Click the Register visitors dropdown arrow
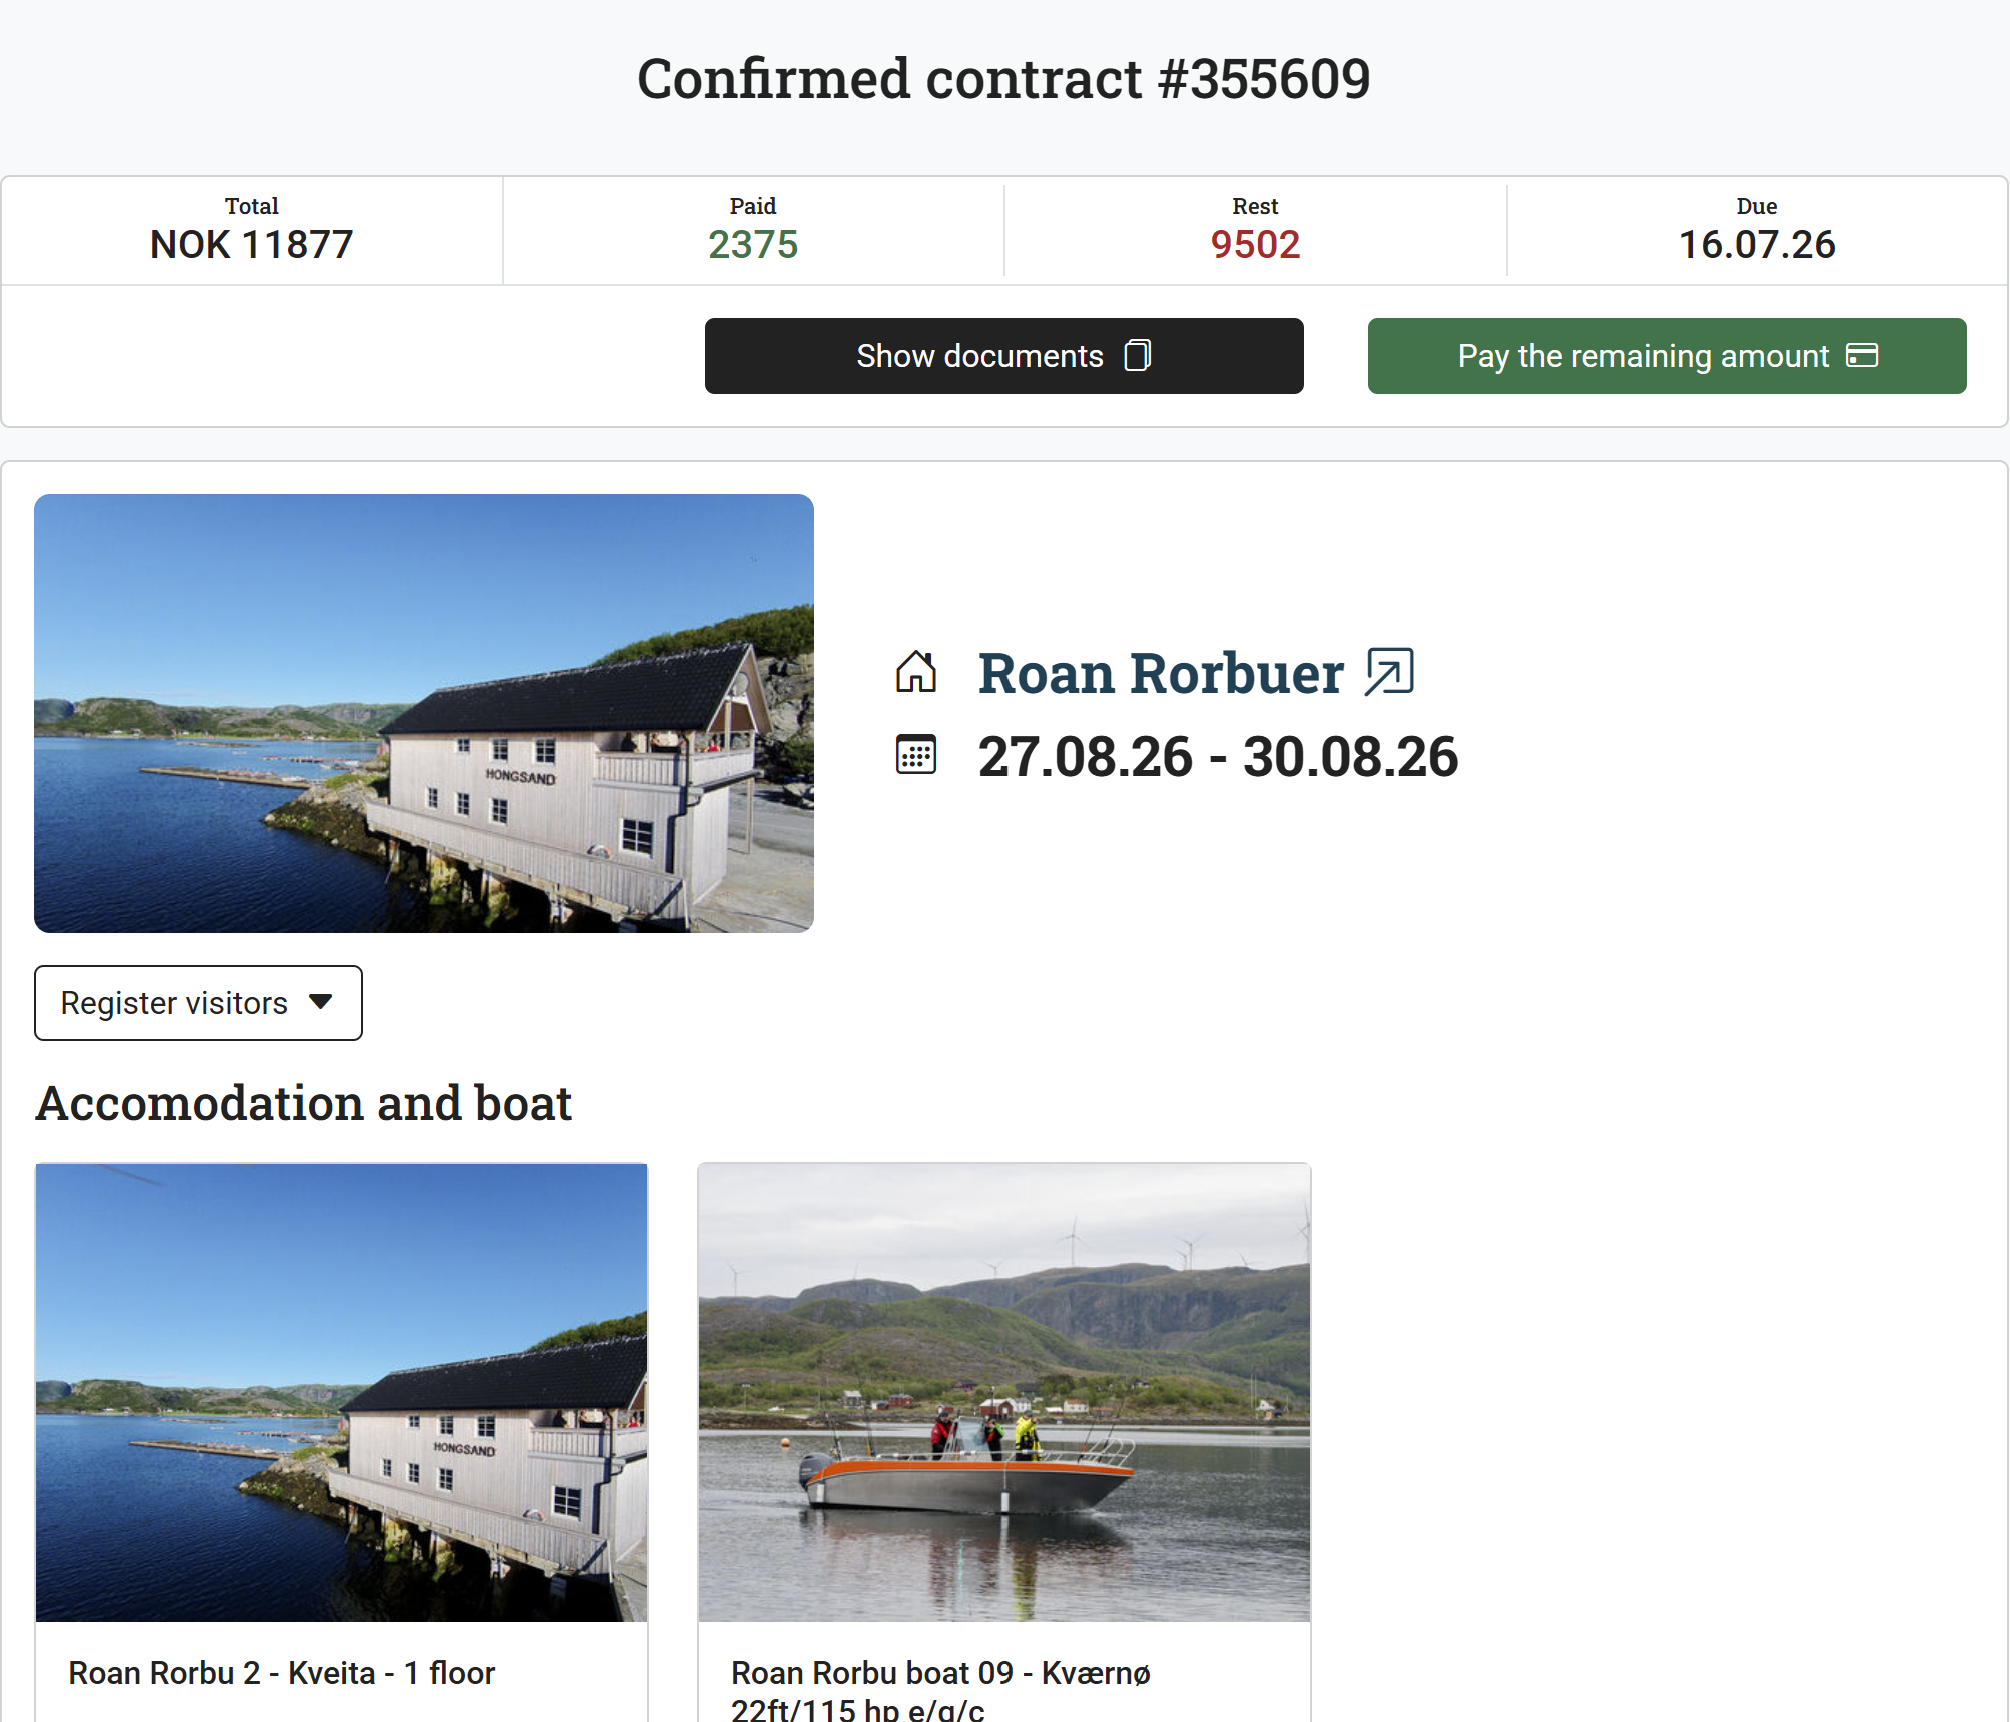 [x=320, y=1002]
